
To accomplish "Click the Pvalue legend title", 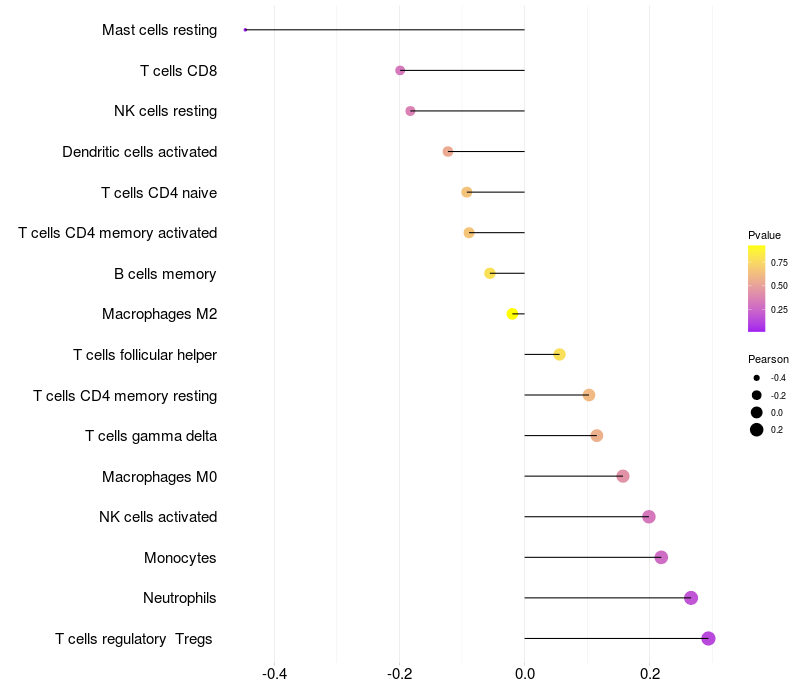I will (764, 235).
